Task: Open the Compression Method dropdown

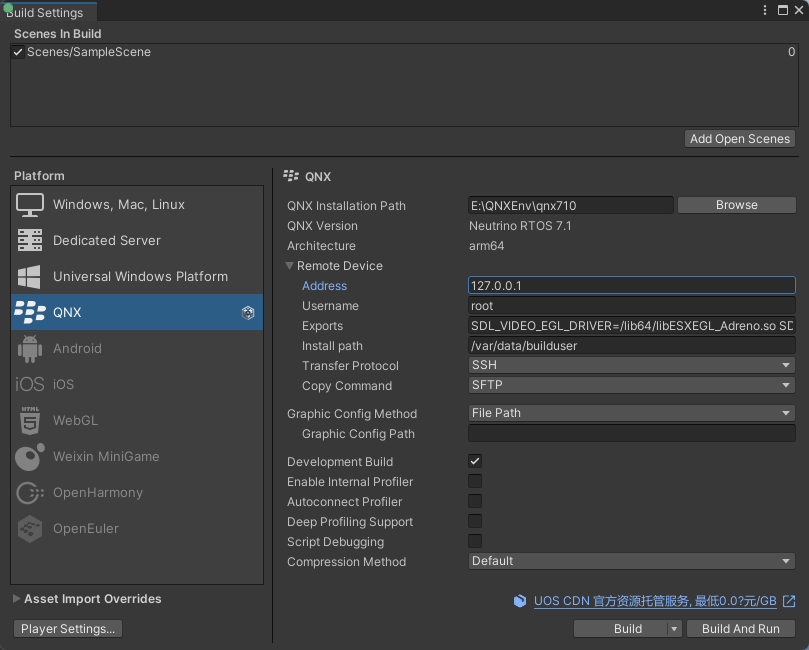Action: click(x=631, y=561)
